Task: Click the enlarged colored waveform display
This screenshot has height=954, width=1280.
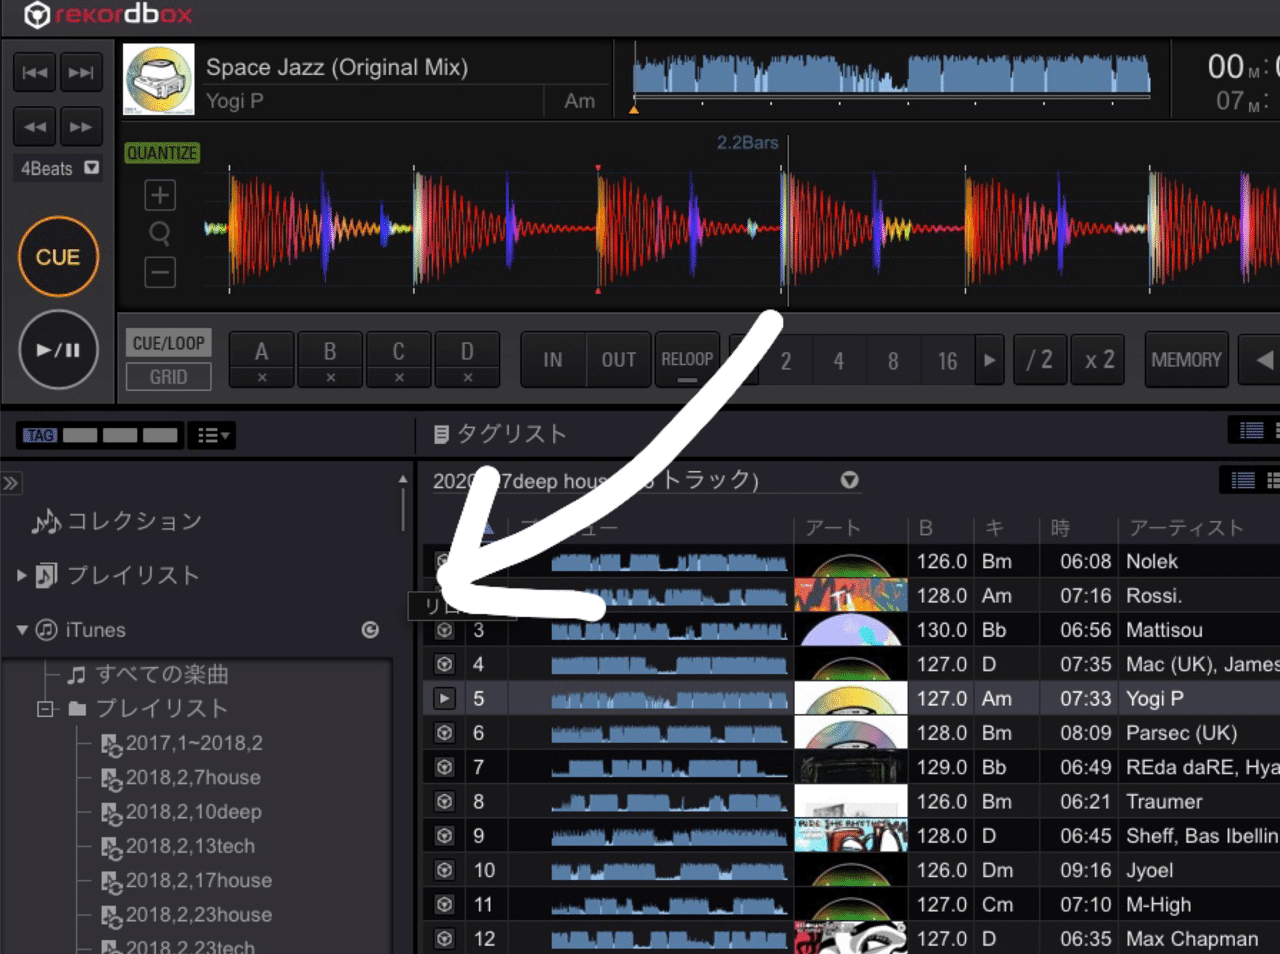Action: coord(740,228)
